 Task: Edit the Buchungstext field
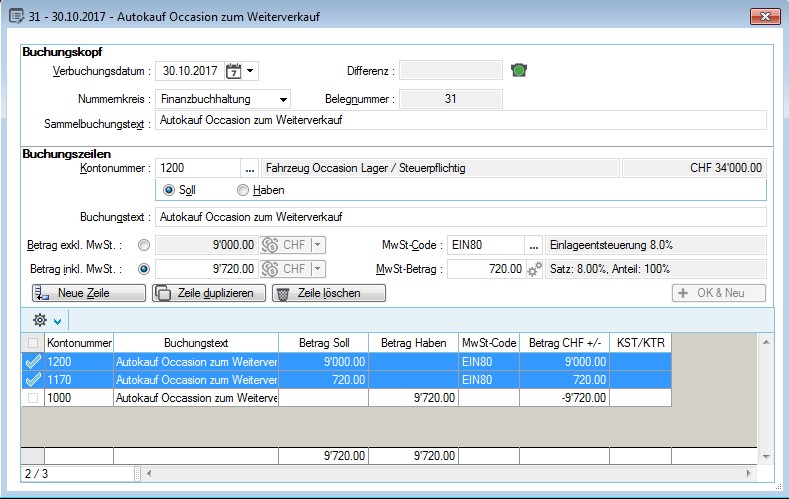460,217
